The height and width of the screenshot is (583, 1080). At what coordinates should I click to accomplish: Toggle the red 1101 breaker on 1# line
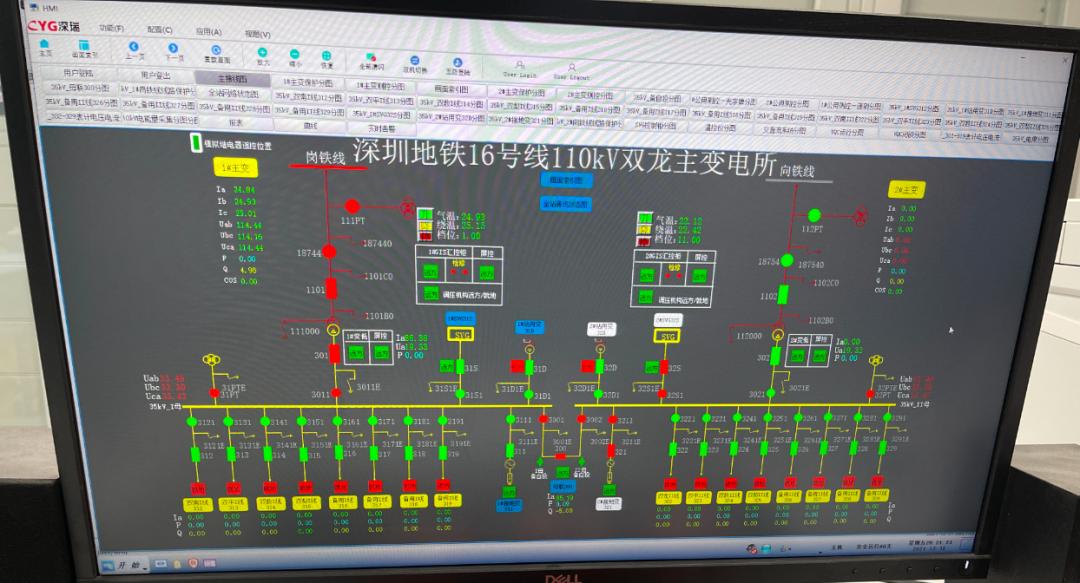[335, 290]
